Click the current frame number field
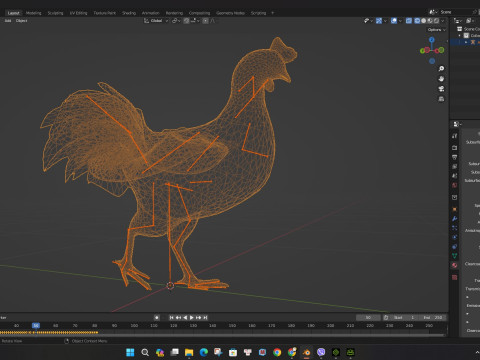 [368, 318]
